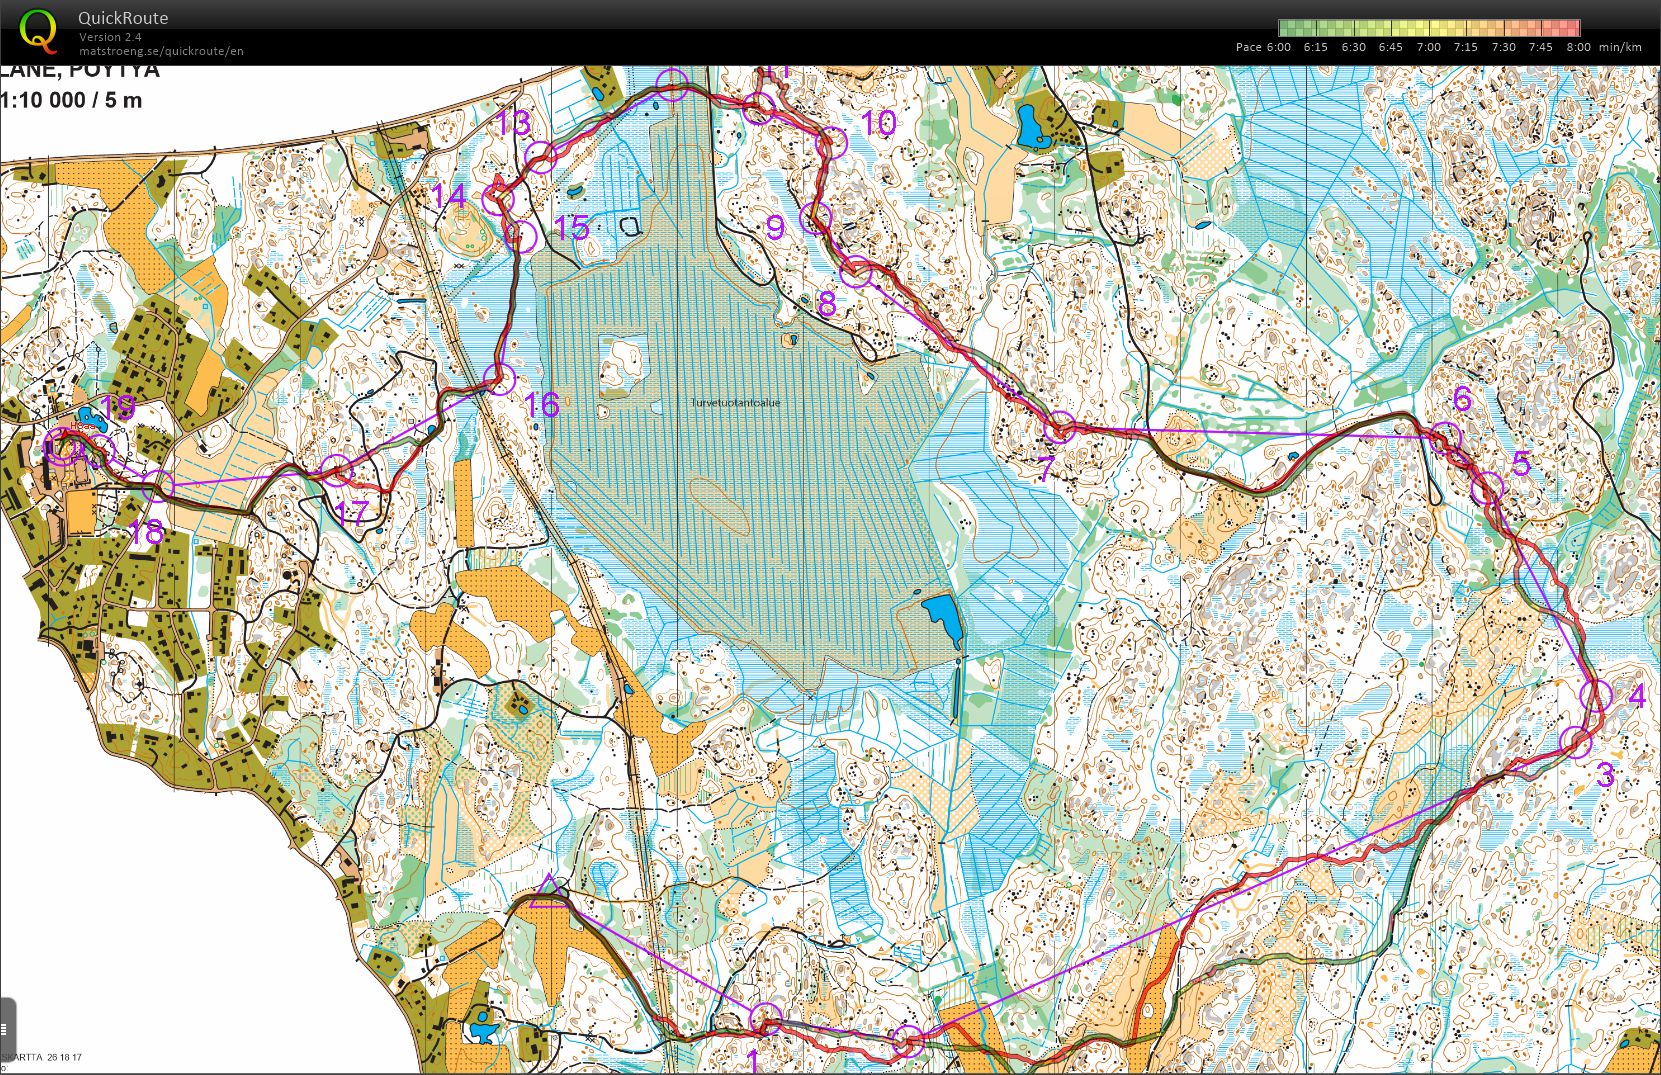Select control circle number 6

[x=1445, y=438]
